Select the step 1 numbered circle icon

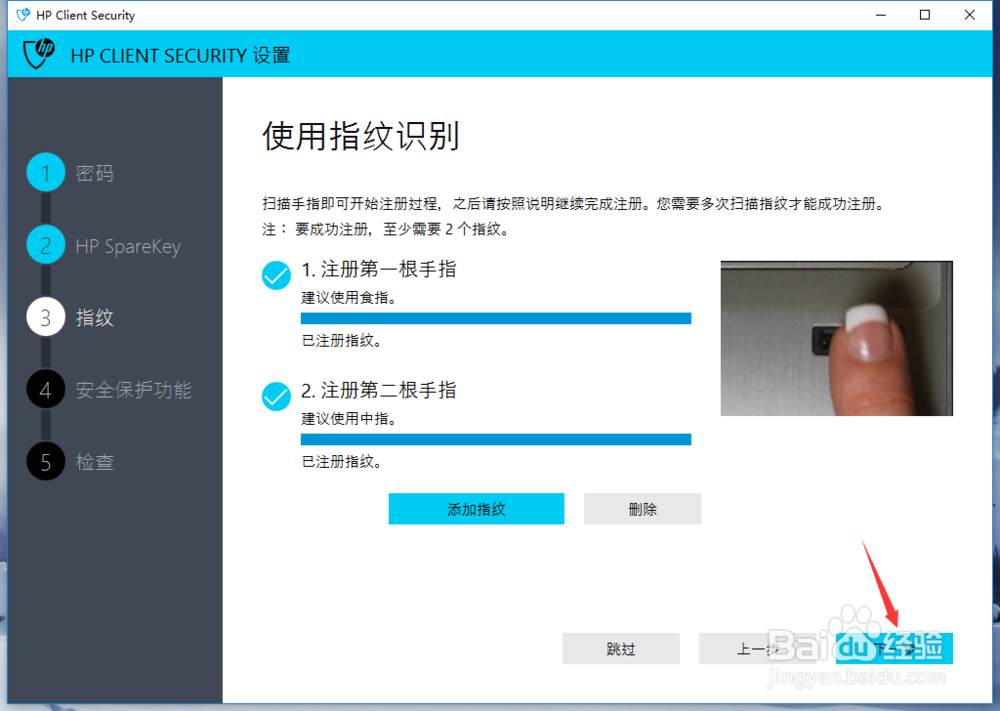click(45, 172)
